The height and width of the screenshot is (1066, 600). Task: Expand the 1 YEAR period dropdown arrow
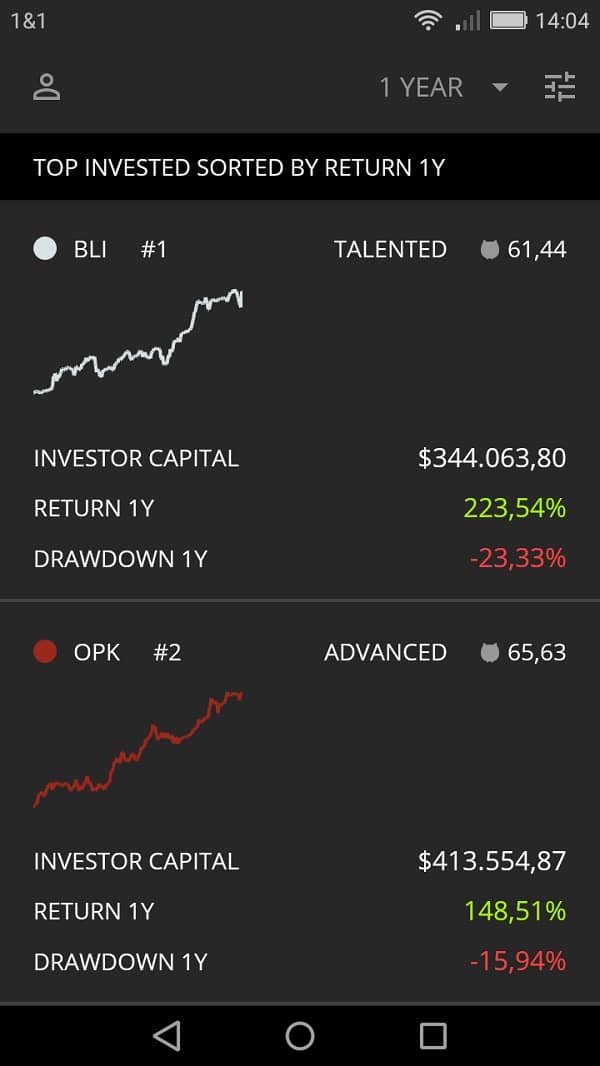click(500, 87)
